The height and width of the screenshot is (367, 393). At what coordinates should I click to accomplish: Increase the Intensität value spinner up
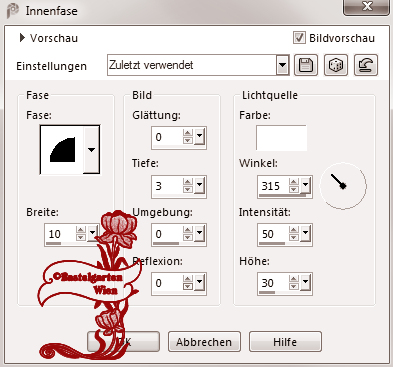pyautogui.click(x=294, y=230)
